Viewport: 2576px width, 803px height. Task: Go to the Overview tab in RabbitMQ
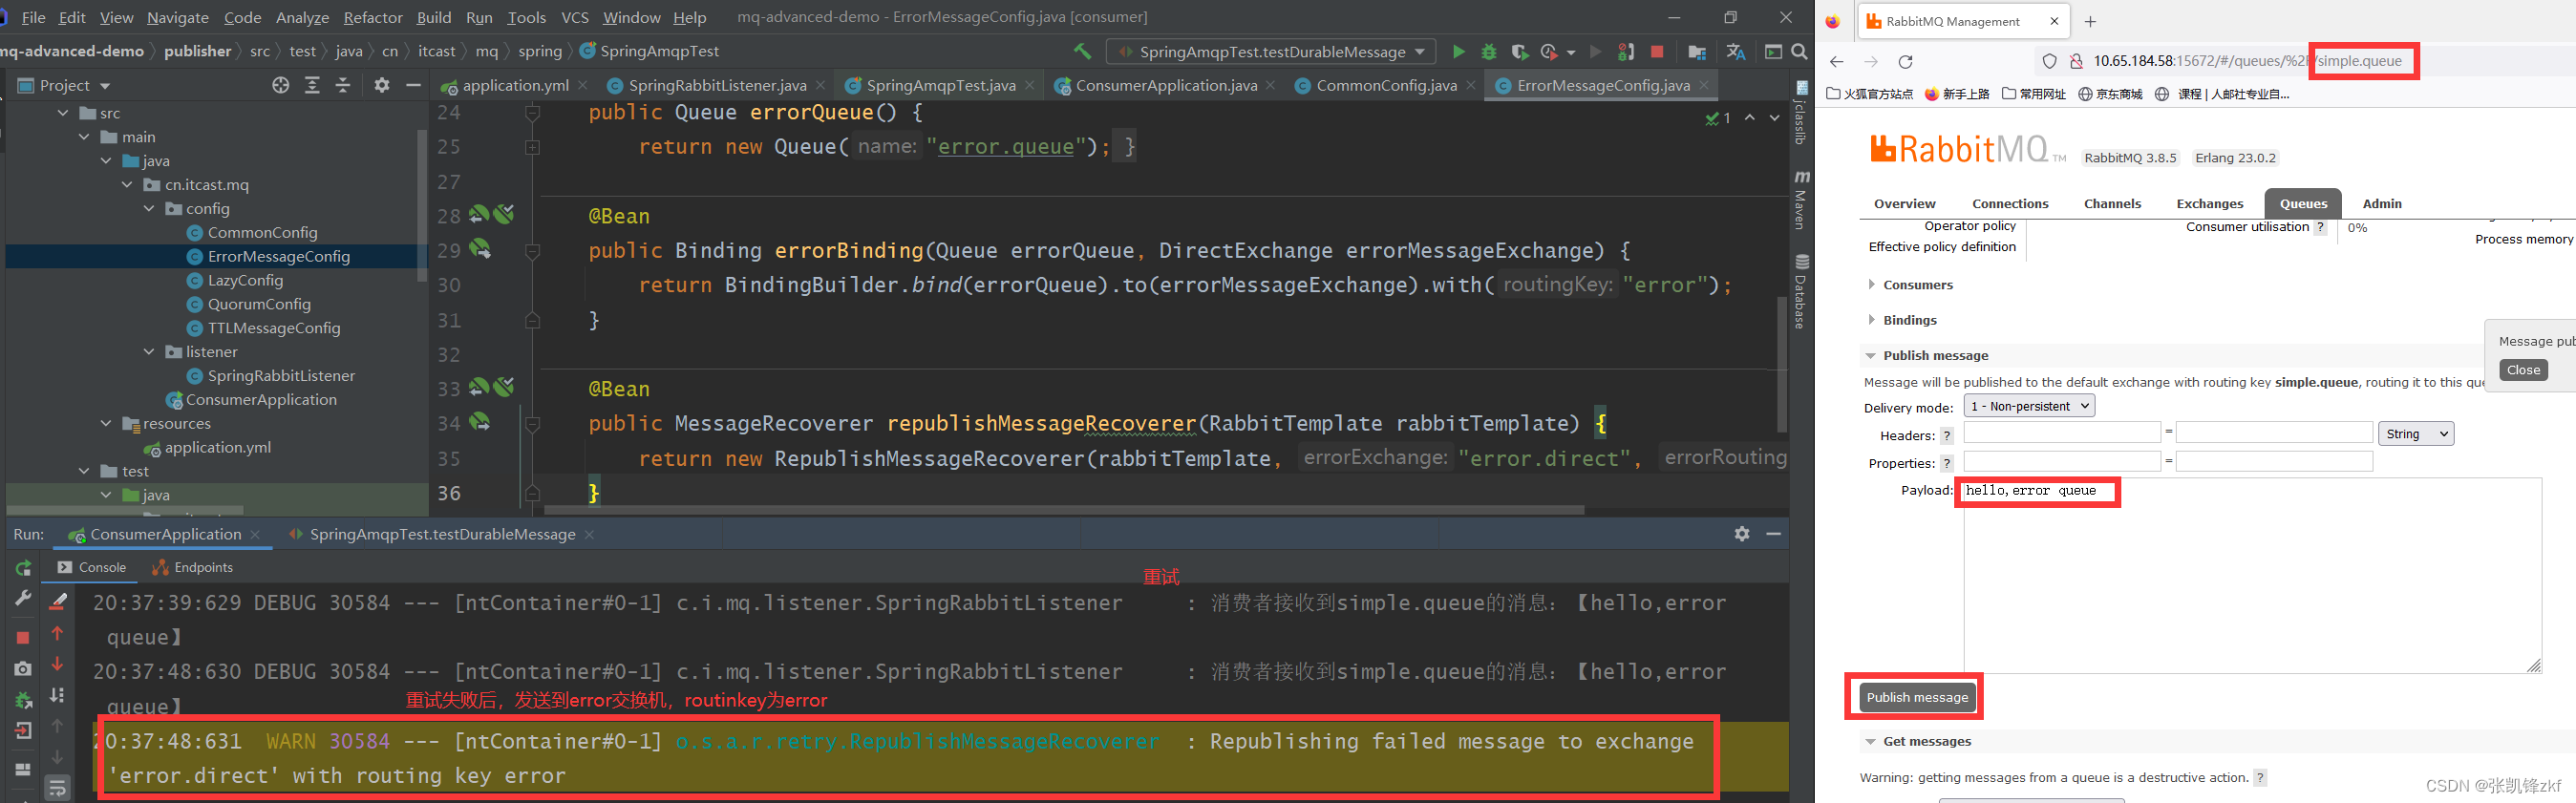[x=1904, y=203]
